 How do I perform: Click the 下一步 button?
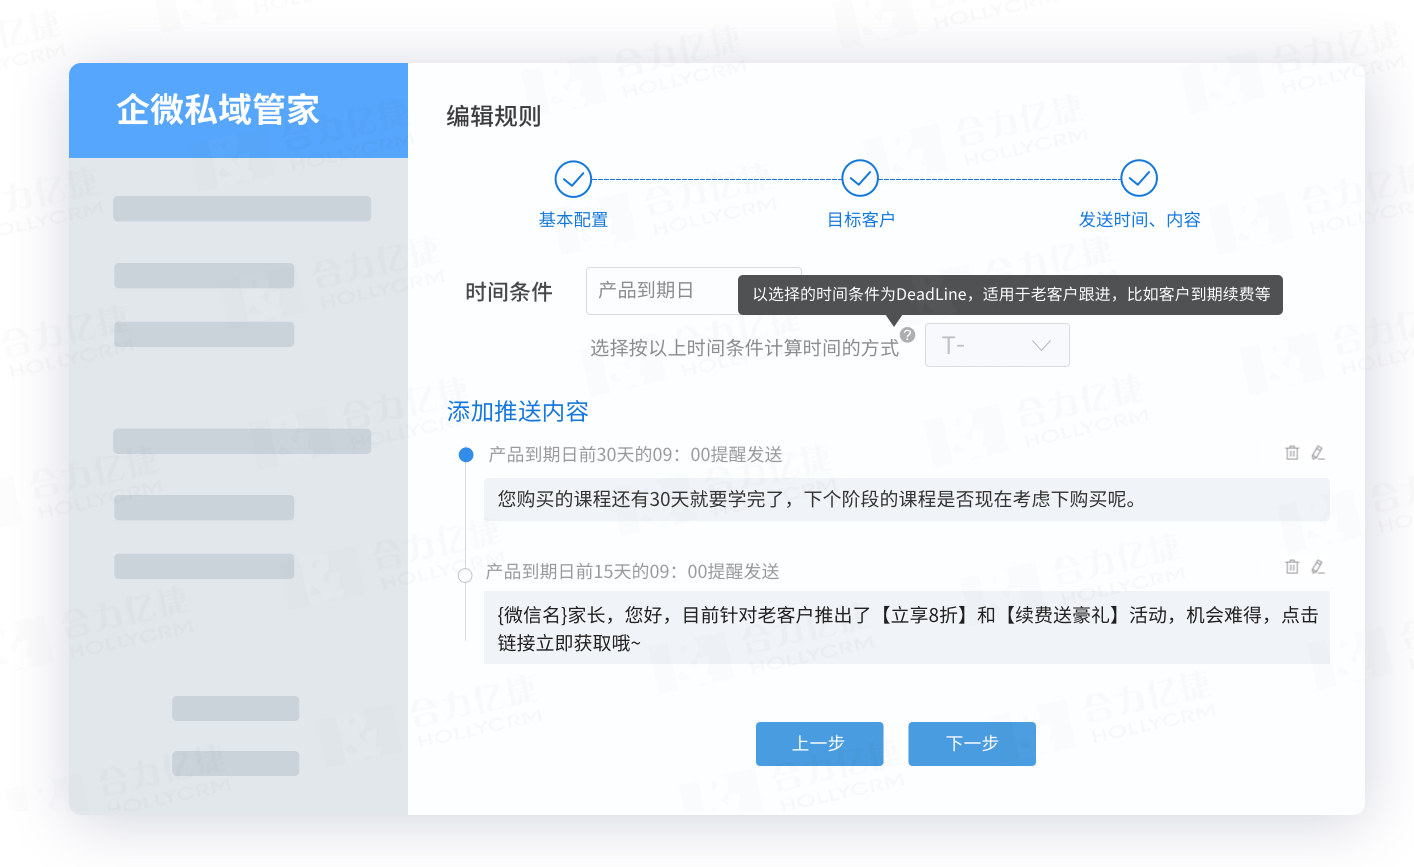coord(971,744)
